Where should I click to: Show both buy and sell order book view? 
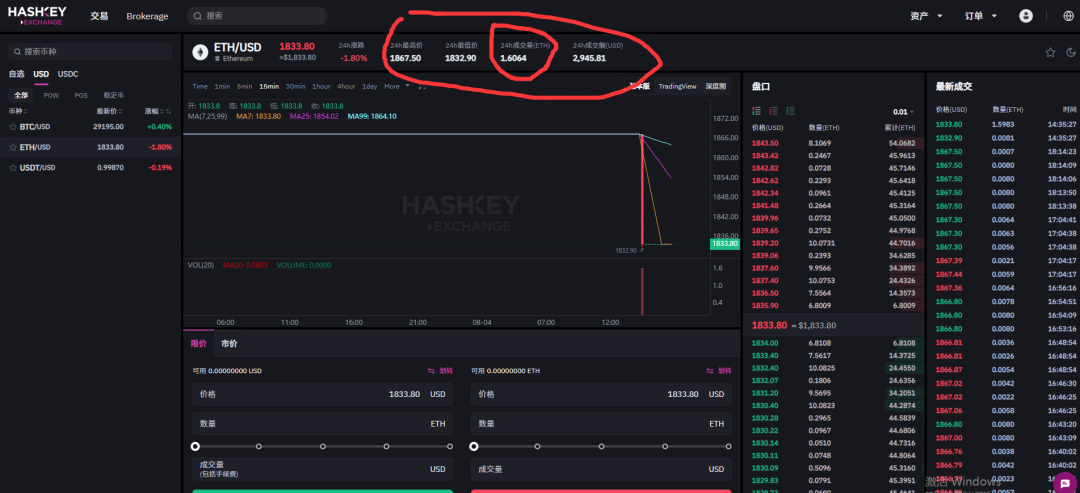coord(756,111)
